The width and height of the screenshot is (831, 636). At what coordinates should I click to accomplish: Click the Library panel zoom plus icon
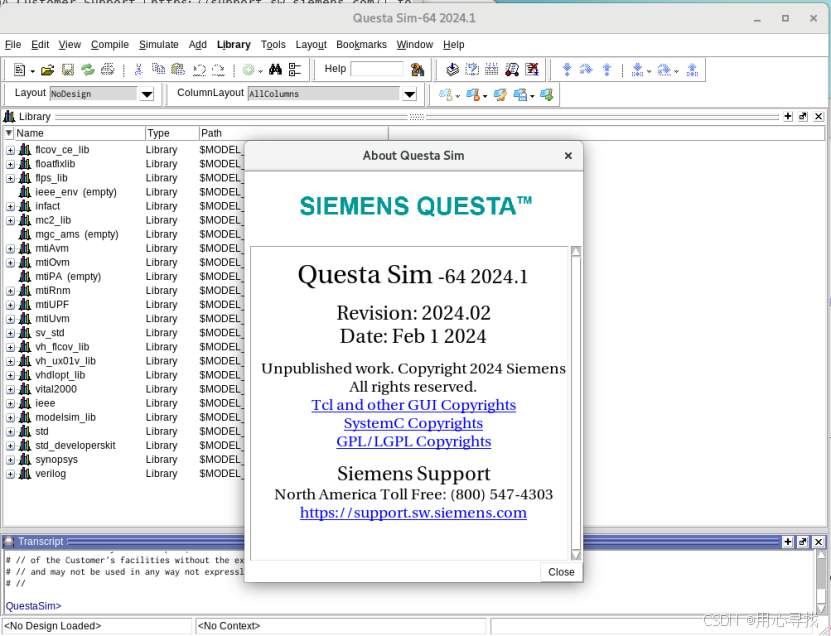[788, 116]
